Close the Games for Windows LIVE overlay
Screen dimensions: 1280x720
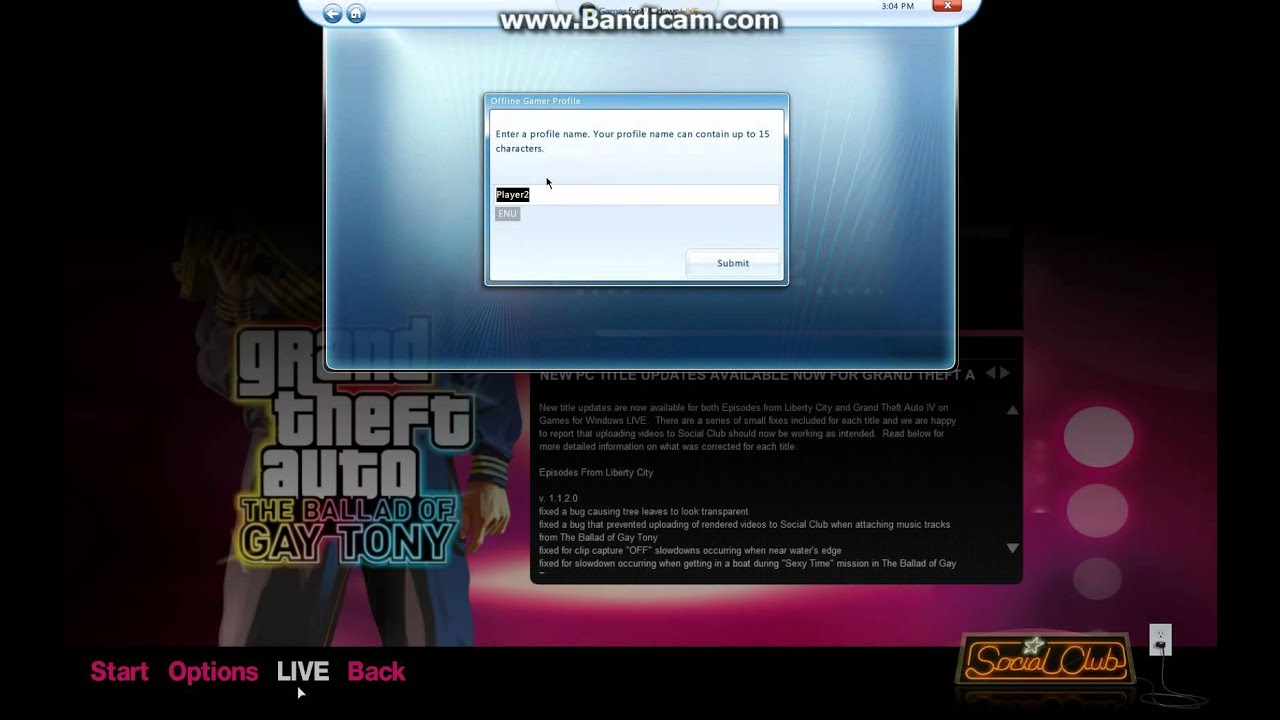(946, 6)
